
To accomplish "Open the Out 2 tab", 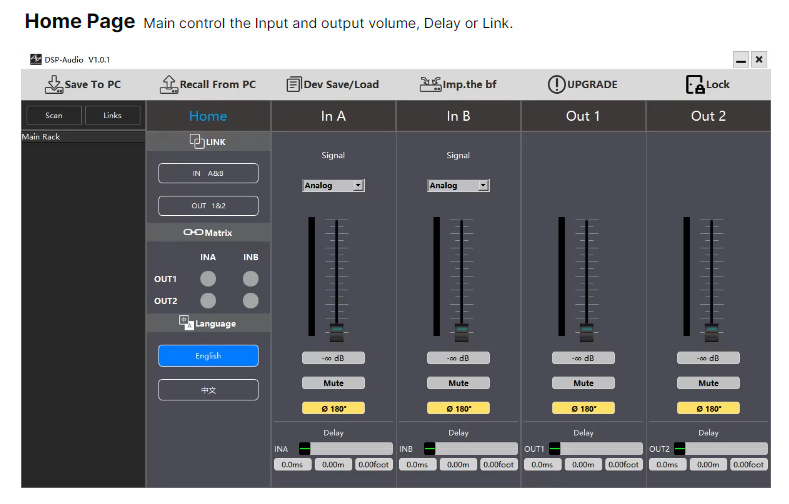I will coord(708,116).
